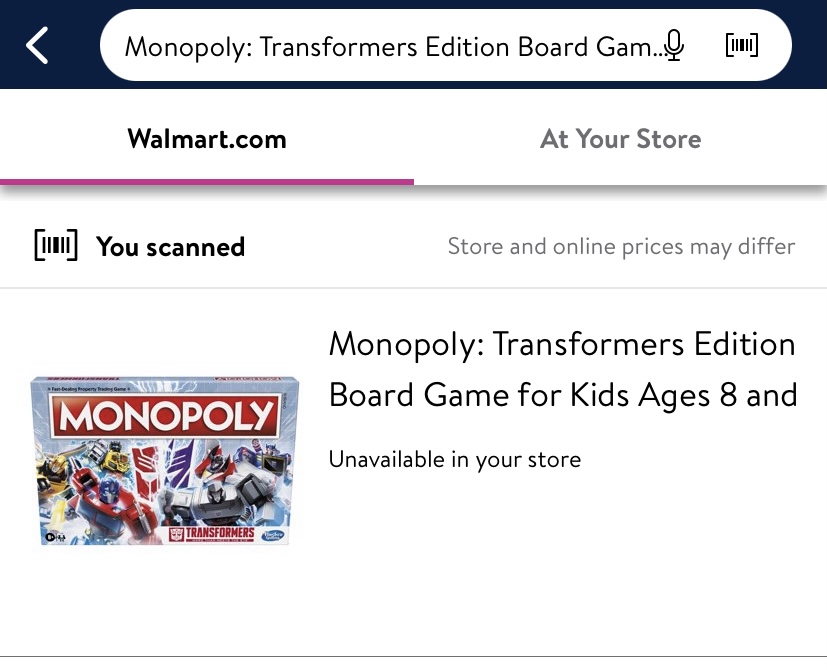
Task: Tap the back arrow
Action: coord(38,46)
